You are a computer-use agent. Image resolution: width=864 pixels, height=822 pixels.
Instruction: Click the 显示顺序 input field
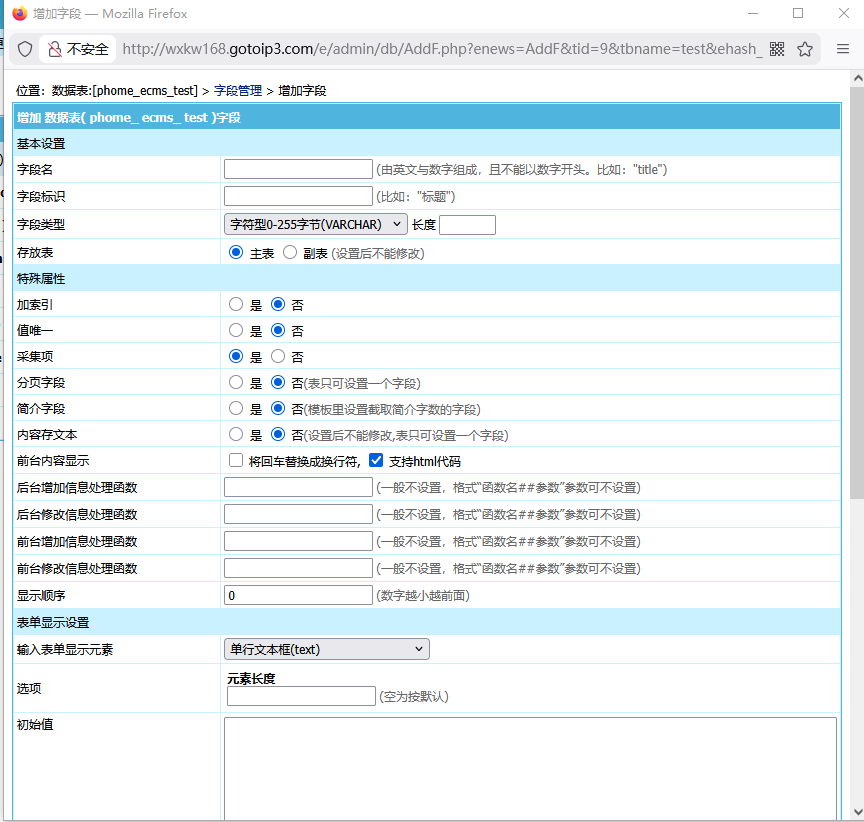pos(298,595)
